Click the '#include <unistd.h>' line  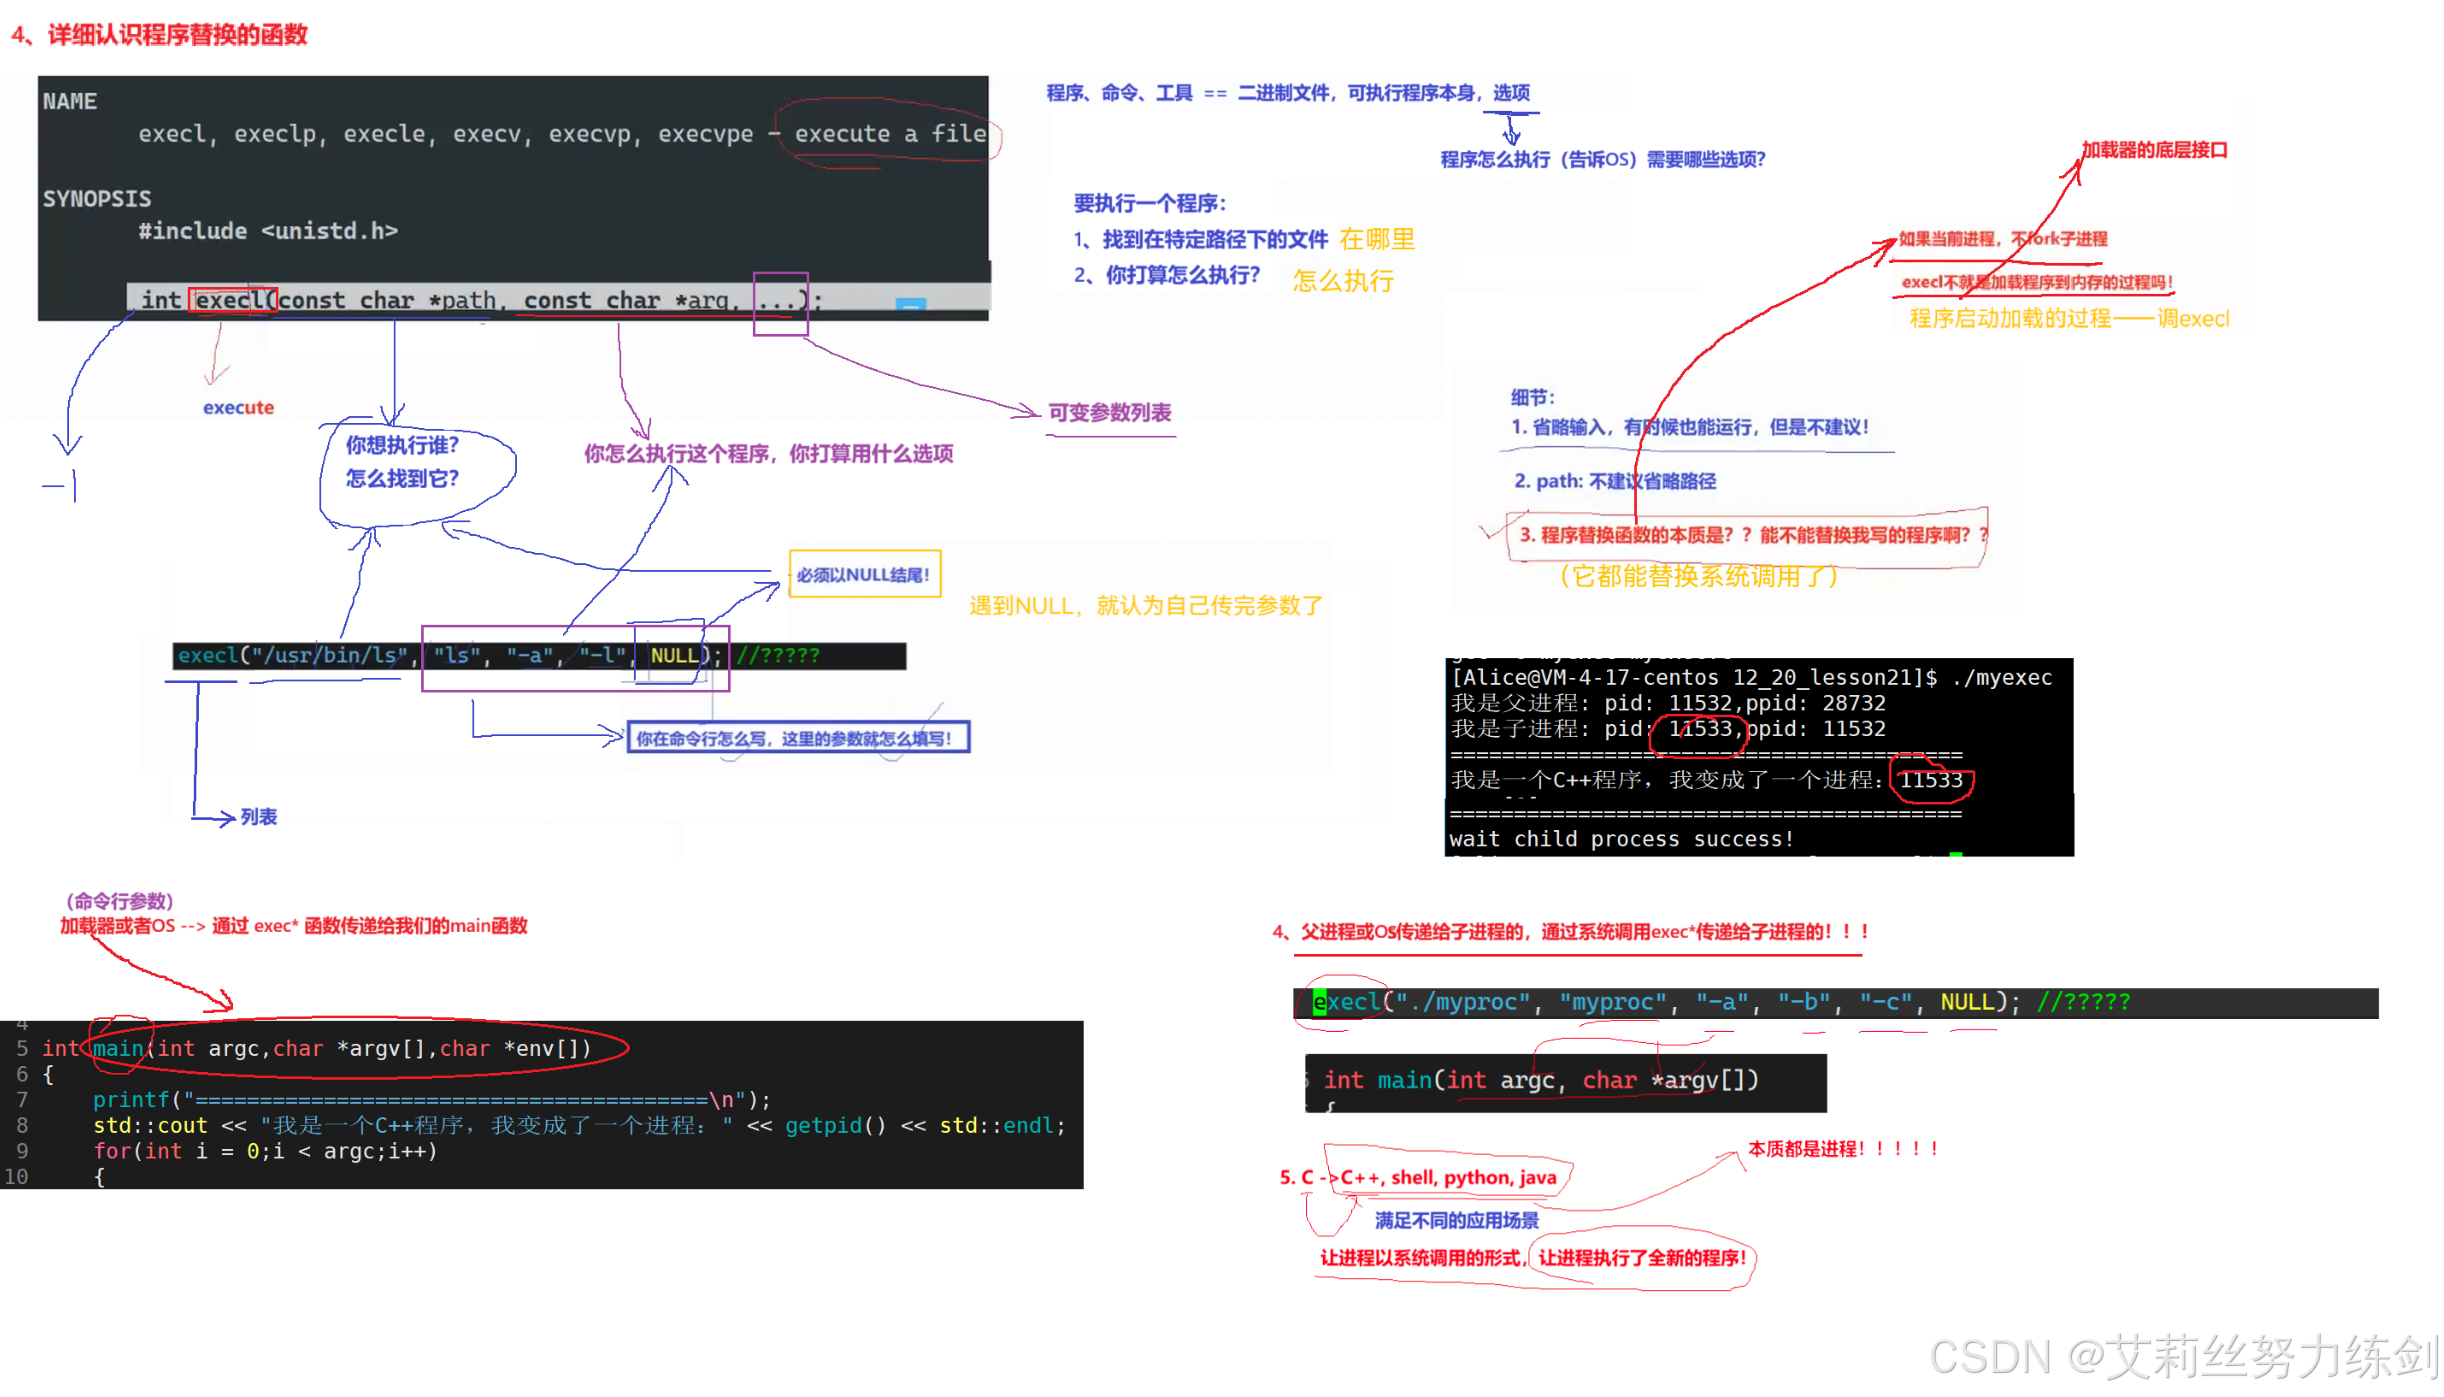[x=267, y=231]
